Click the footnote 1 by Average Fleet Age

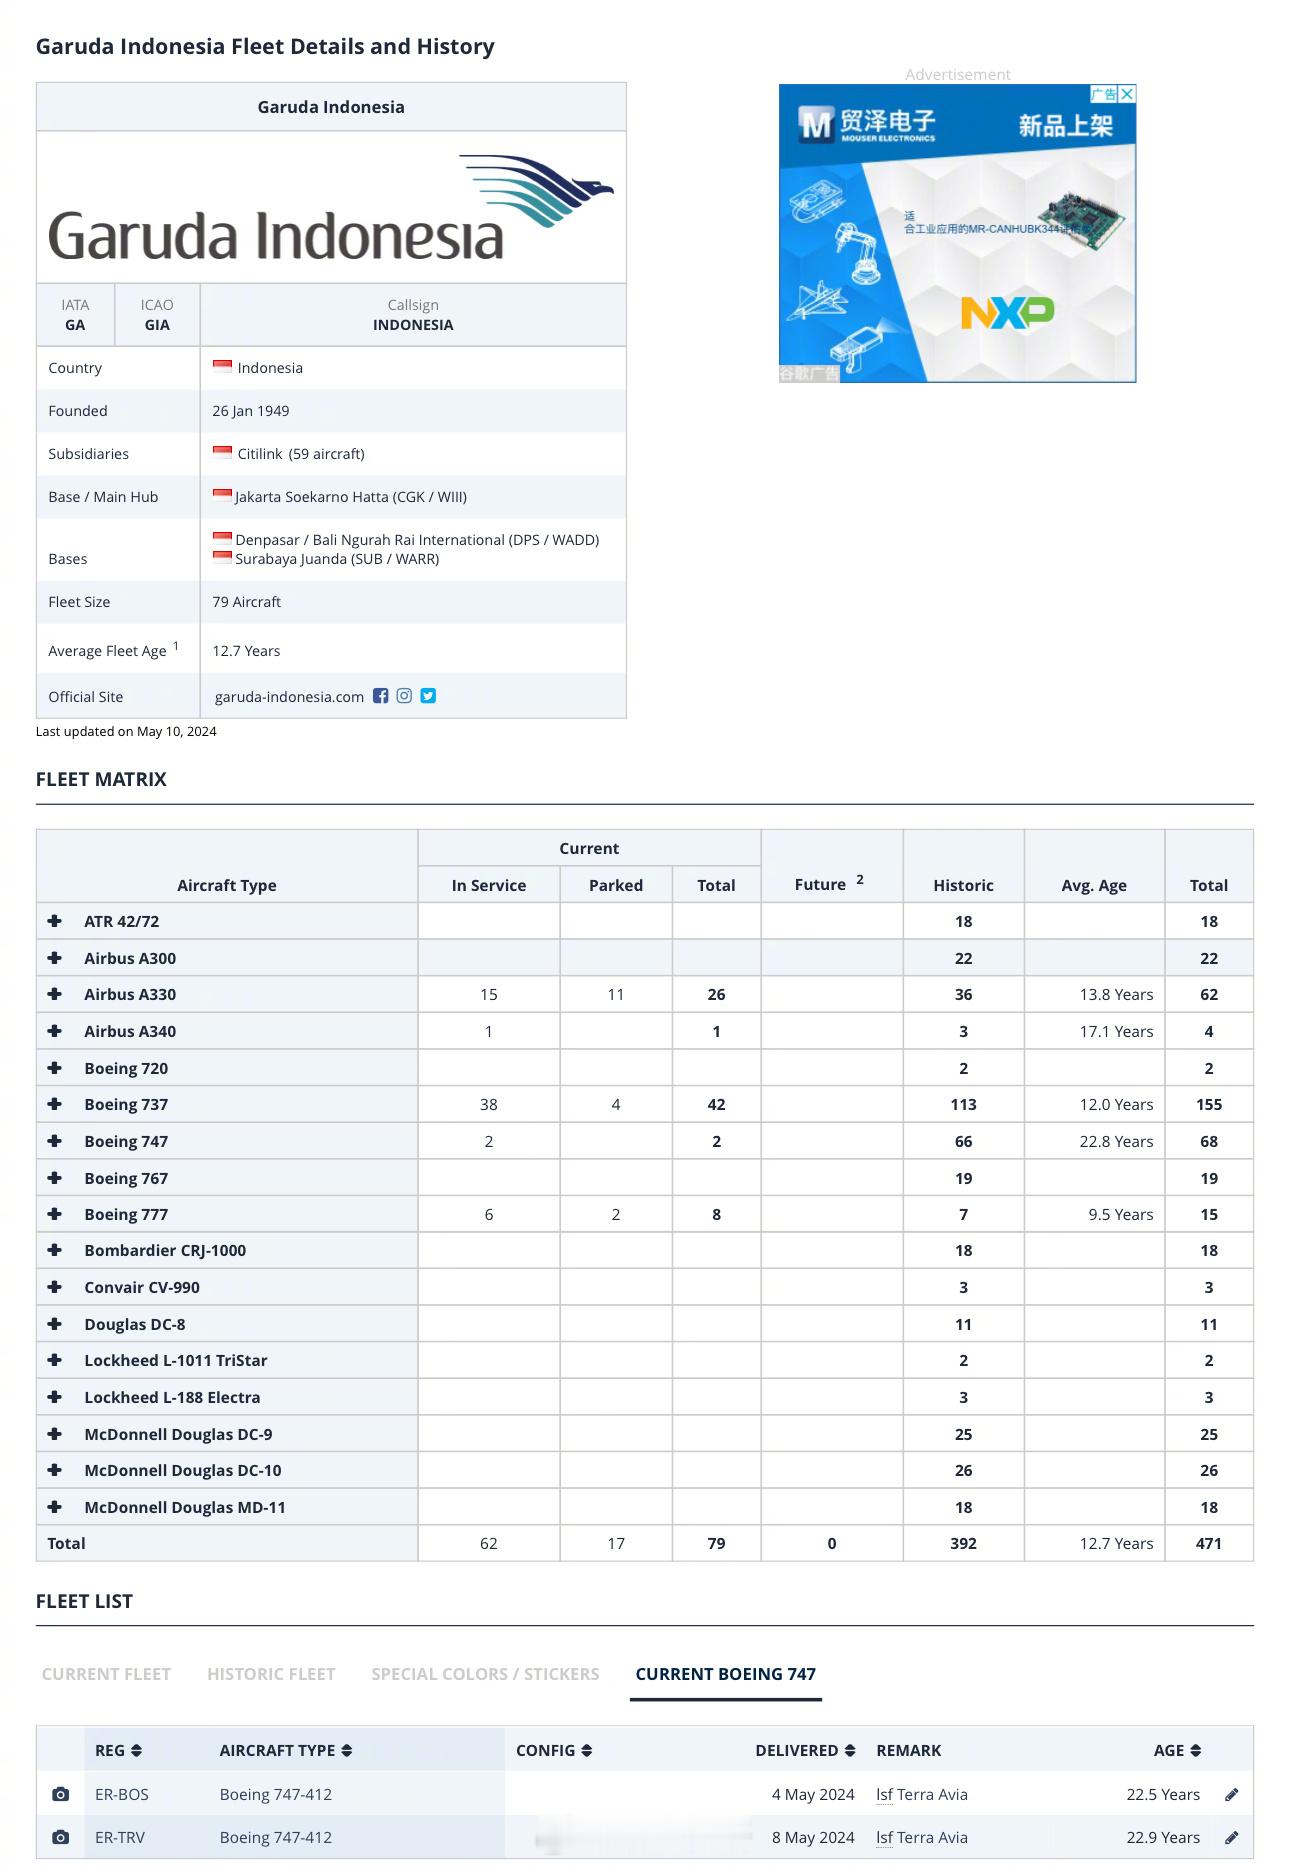pyautogui.click(x=176, y=645)
